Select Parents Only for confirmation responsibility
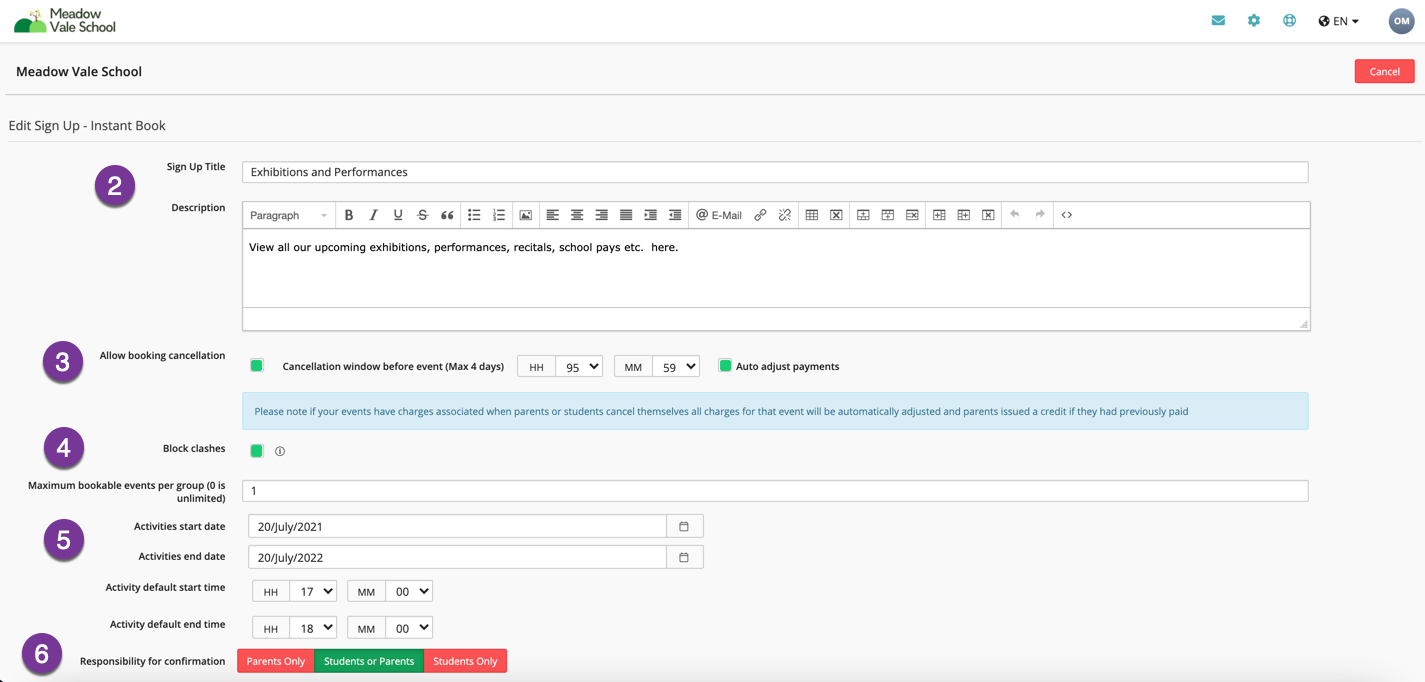Image resolution: width=1425 pixels, height=682 pixels. [276, 661]
